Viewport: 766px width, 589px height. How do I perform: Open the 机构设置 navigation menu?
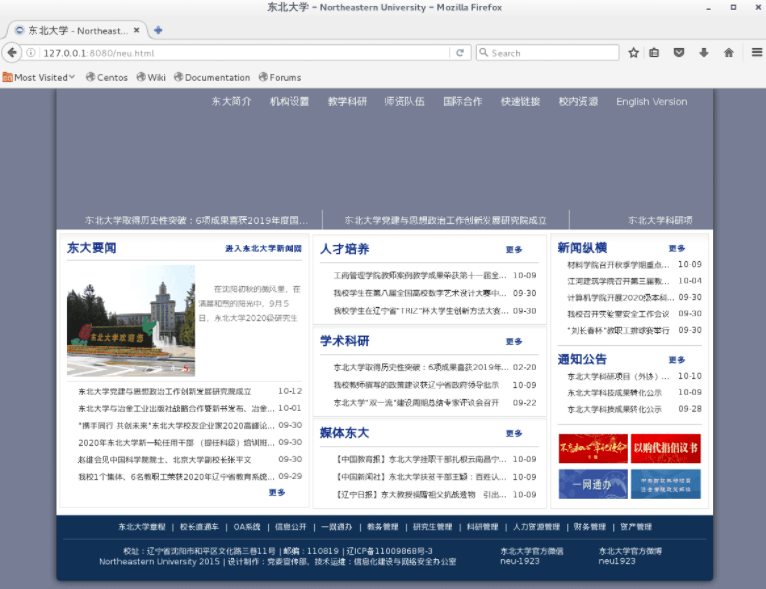289,102
